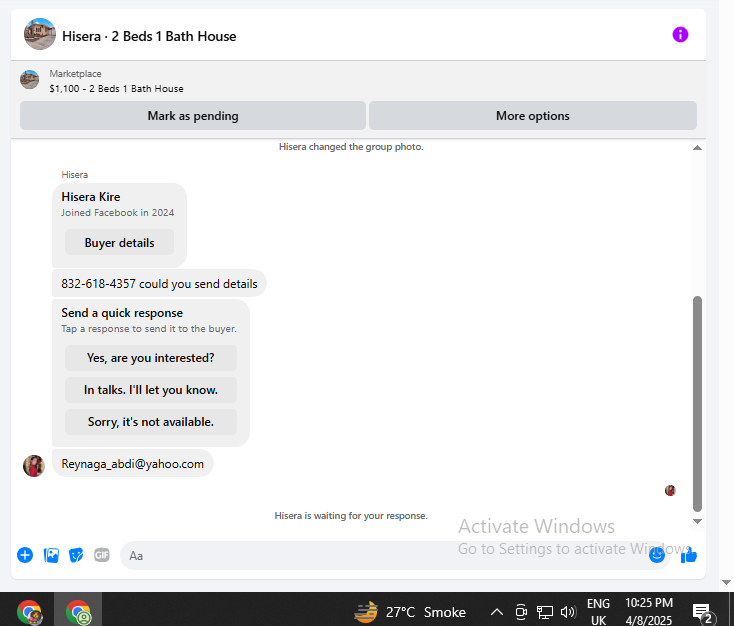This screenshot has height=626, width=734.
Task: Click the chat scrollbar thumb
Action: 697,404
